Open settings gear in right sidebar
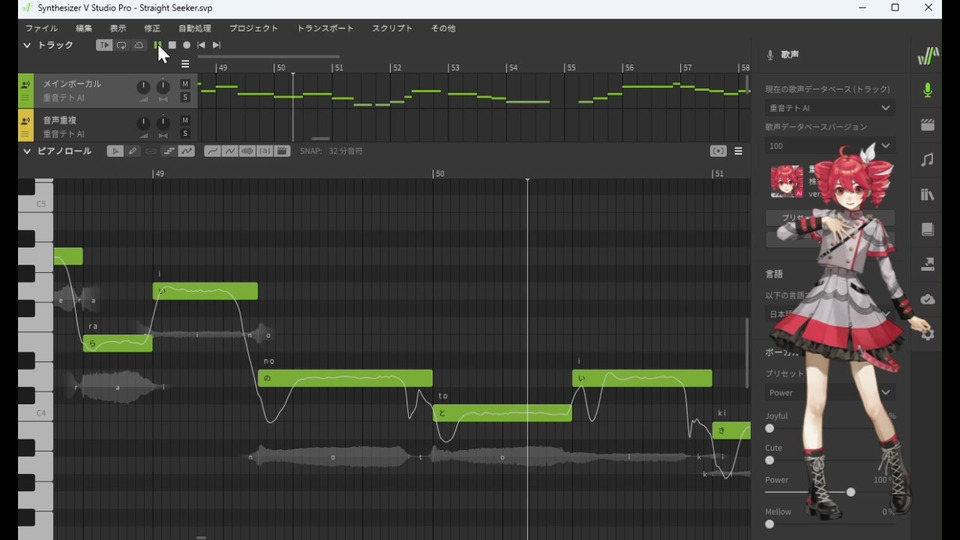The height and width of the screenshot is (540, 960). click(x=928, y=334)
